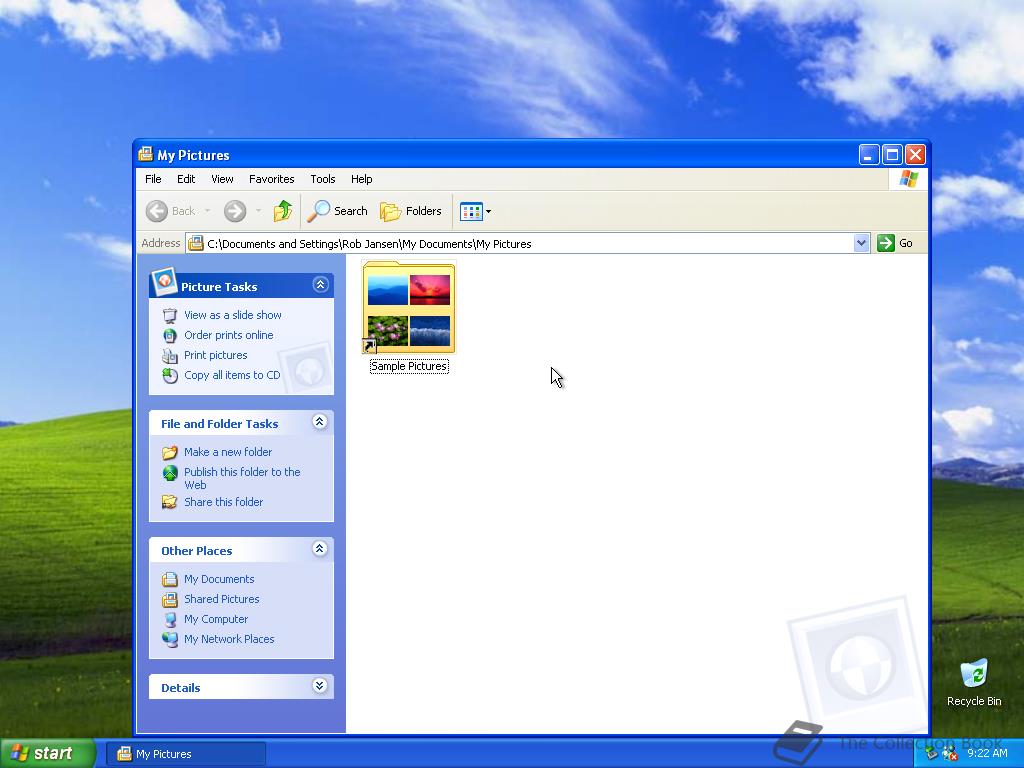Expand the Details panel
The height and width of the screenshot is (768, 1024).
tap(319, 686)
